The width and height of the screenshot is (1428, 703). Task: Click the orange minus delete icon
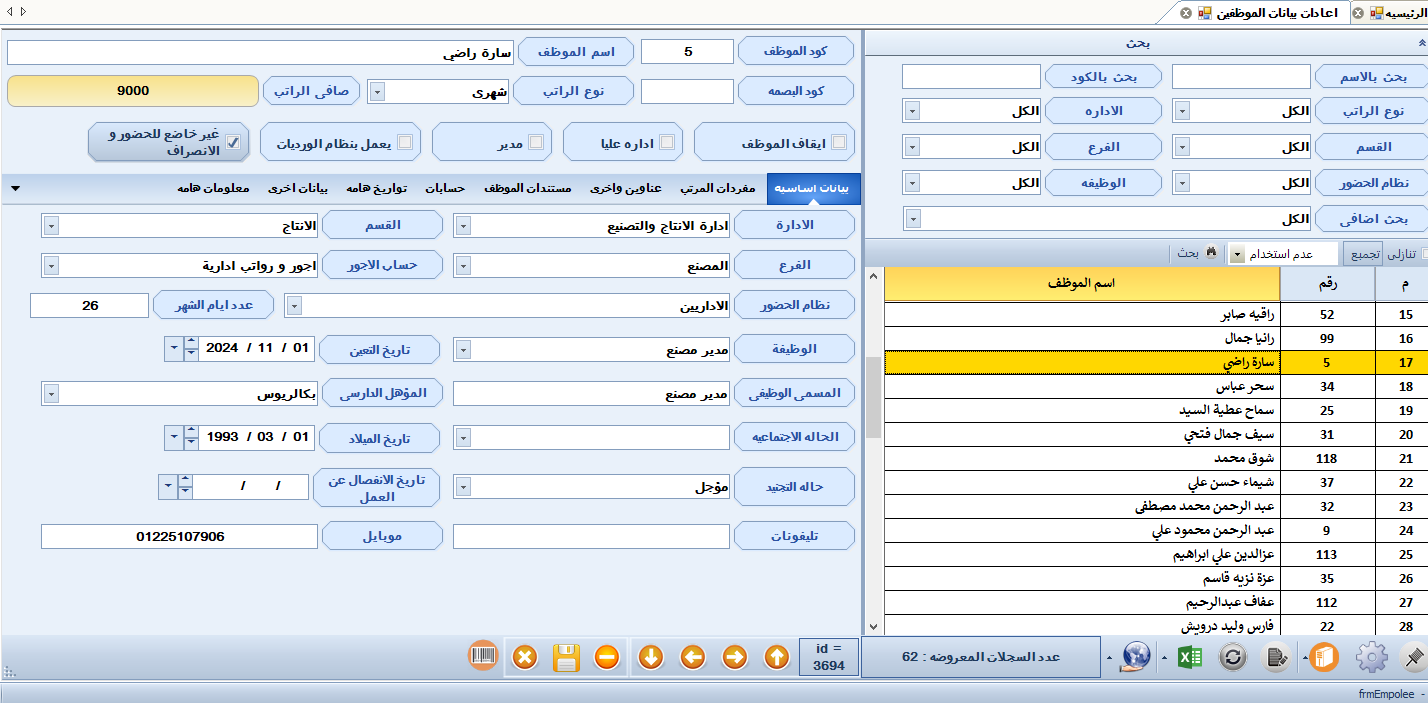click(x=607, y=657)
